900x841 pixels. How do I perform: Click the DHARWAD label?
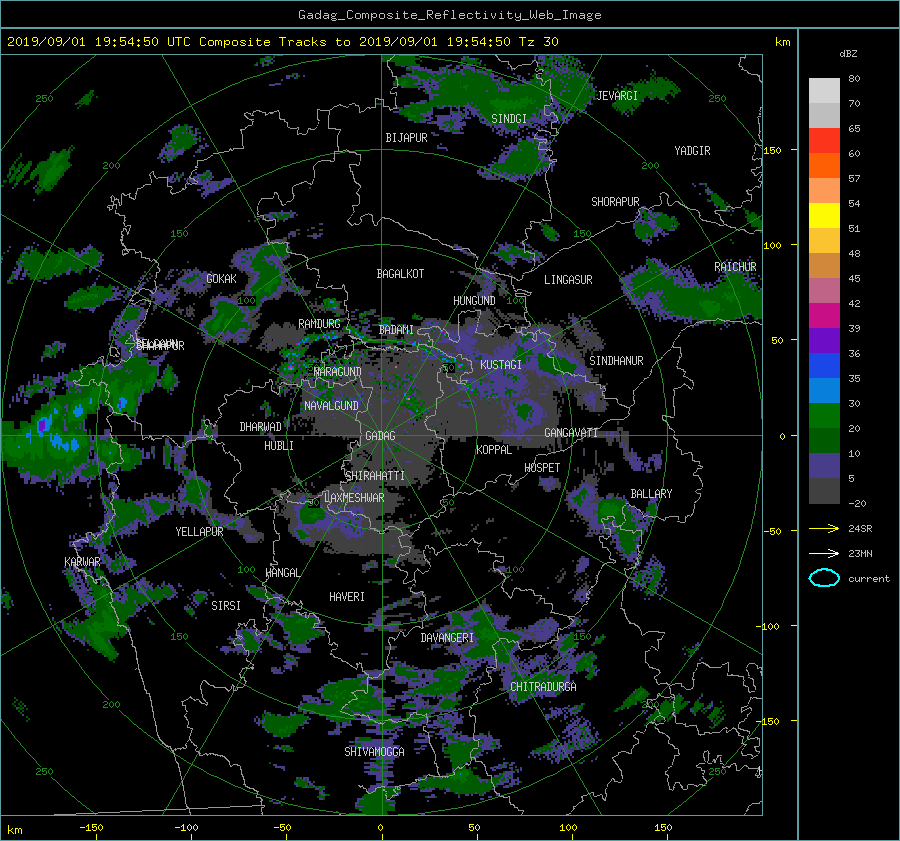(261, 427)
